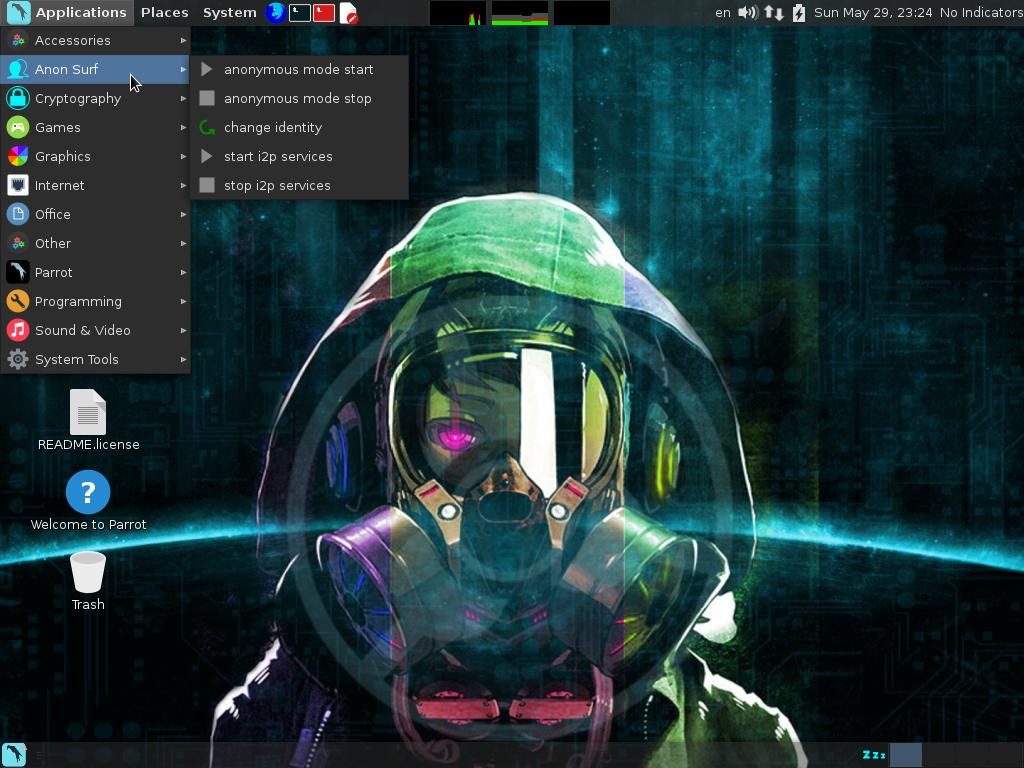
Task: Click the Parrot bird icon in the menu
Action: click(x=18, y=272)
